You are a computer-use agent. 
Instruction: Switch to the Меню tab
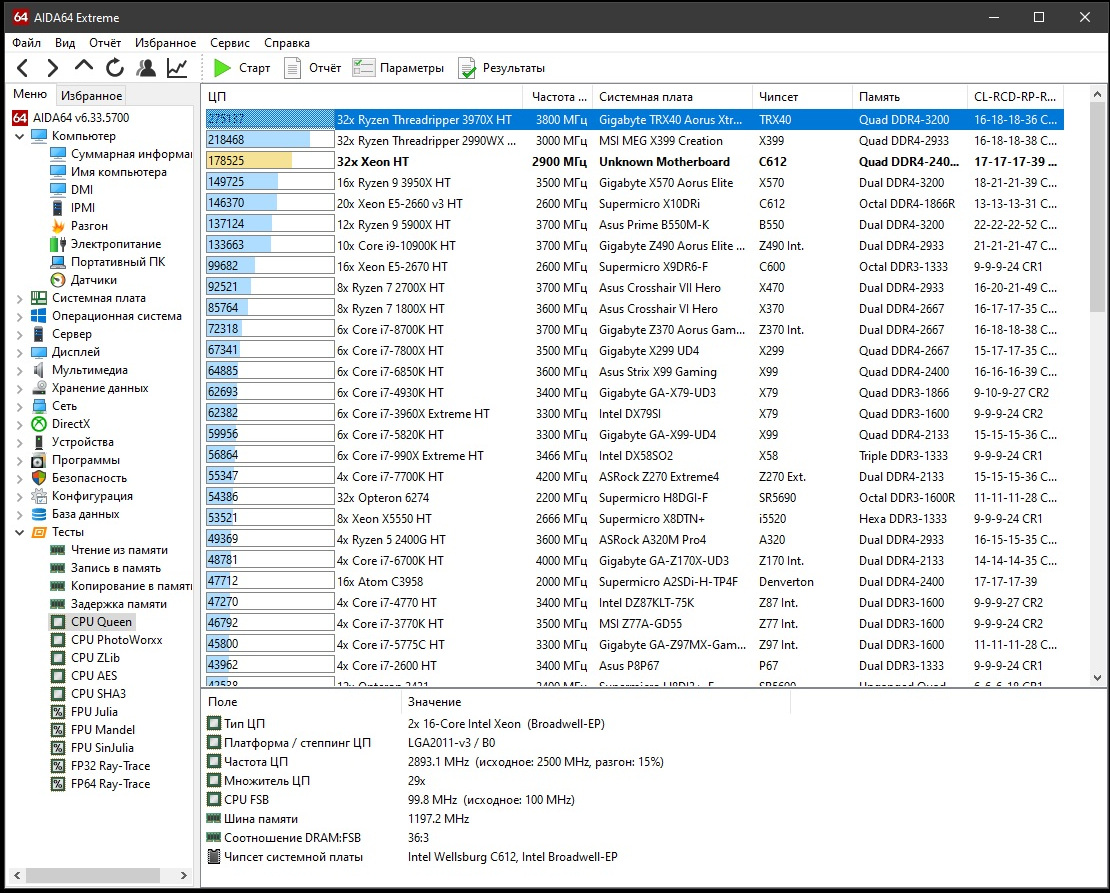(30, 94)
